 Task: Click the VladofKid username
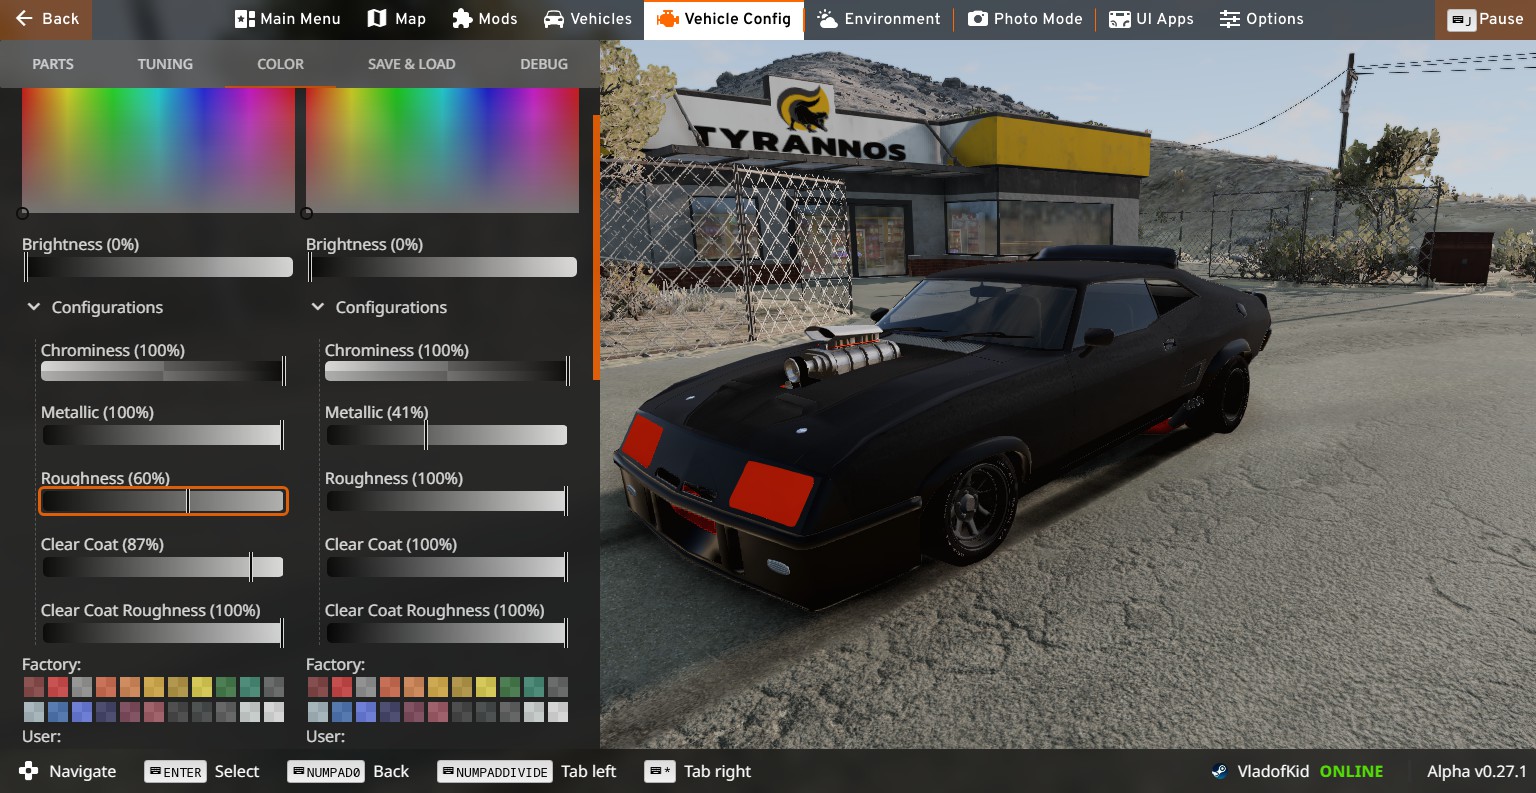click(1274, 771)
